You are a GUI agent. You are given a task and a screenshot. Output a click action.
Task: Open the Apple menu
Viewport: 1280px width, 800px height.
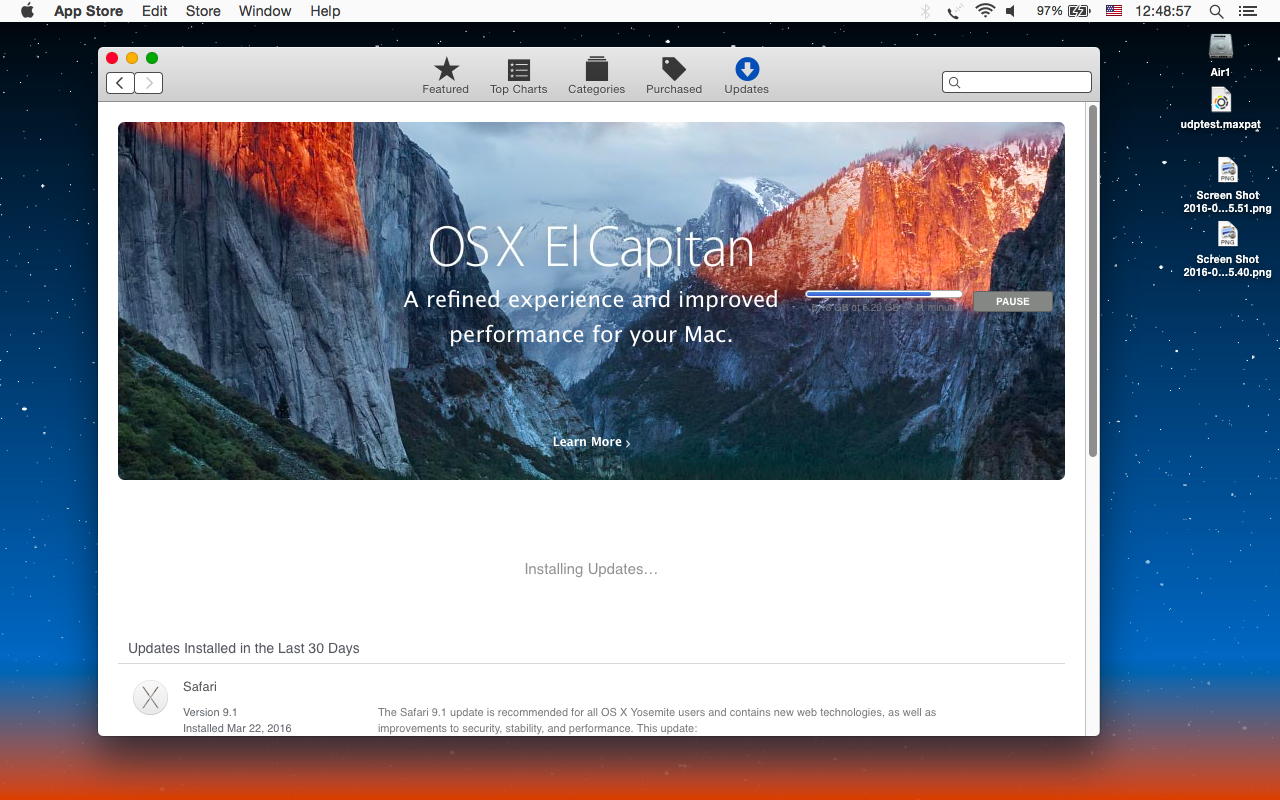tap(27, 11)
